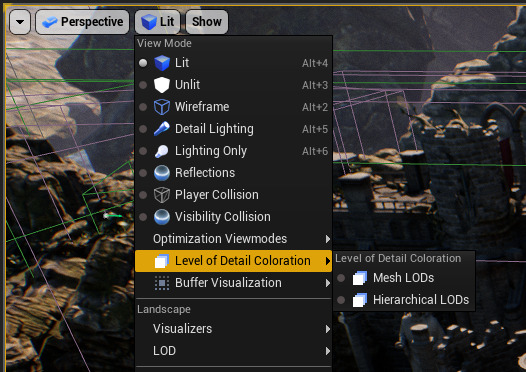The height and width of the screenshot is (372, 526).
Task: Click the Alt+4 shortcut text
Action: pos(315,63)
